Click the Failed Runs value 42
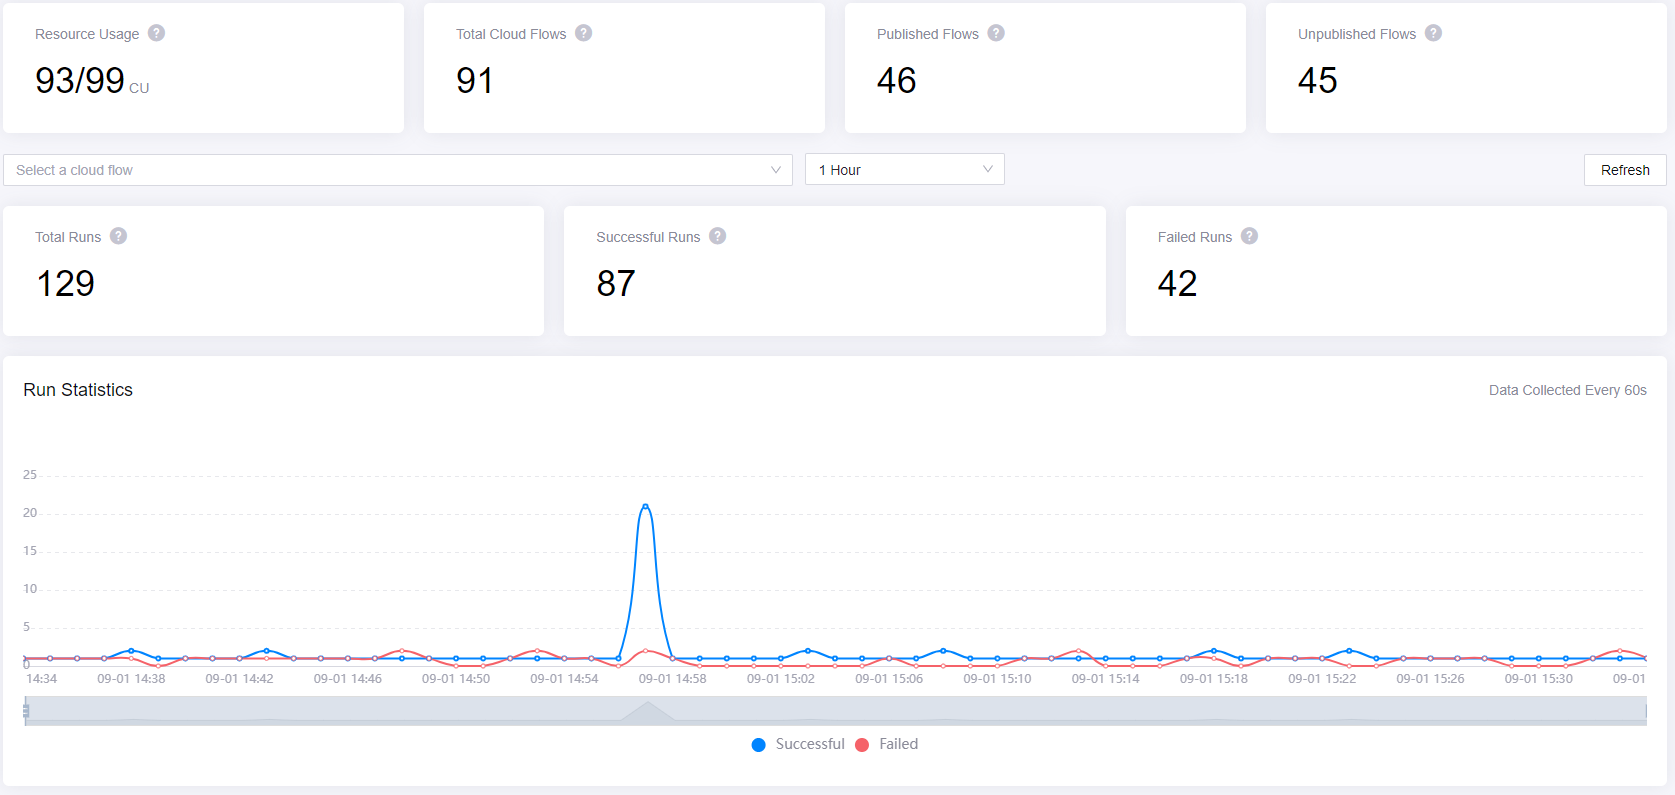The height and width of the screenshot is (795, 1675). point(1177,284)
